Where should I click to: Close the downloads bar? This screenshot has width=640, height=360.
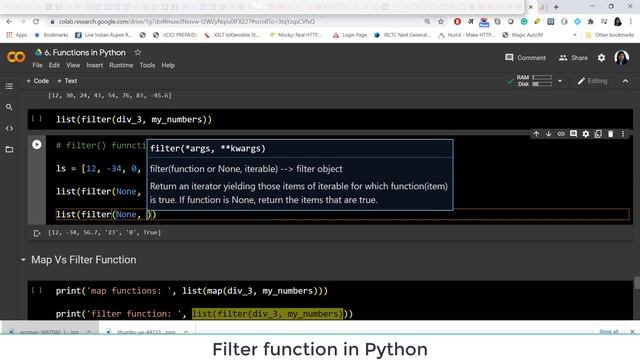[632, 331]
